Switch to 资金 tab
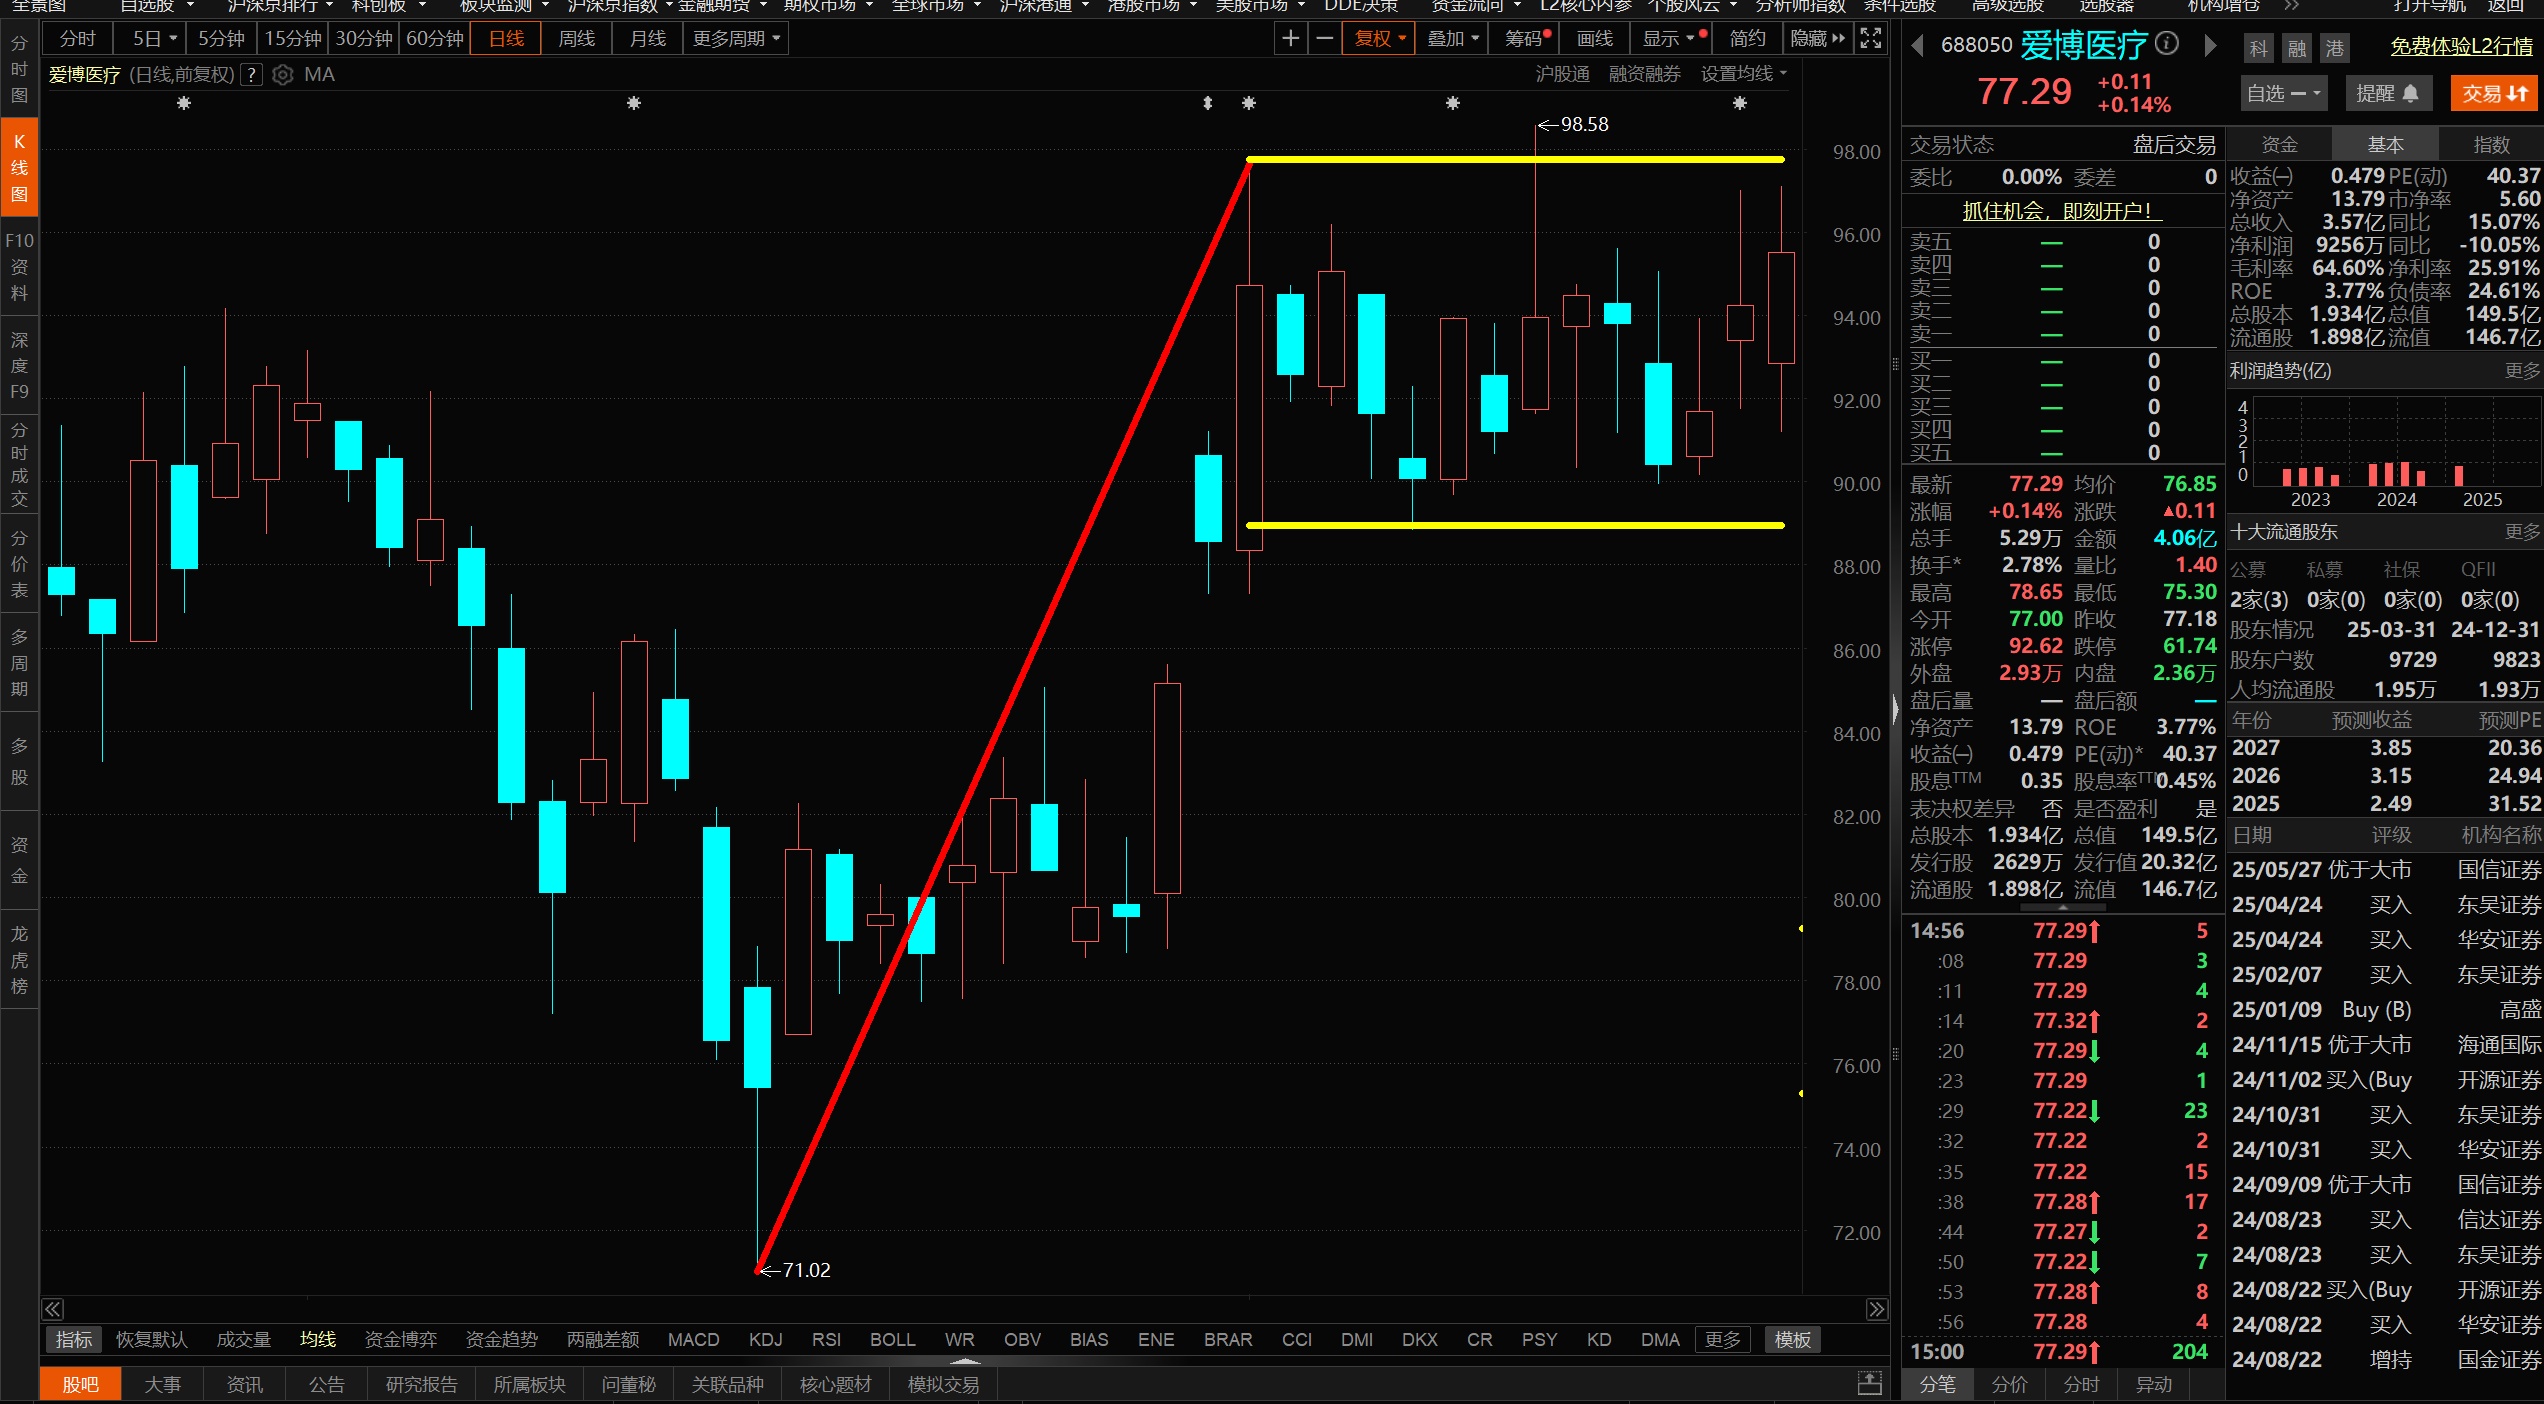The width and height of the screenshot is (2544, 1404). [2279, 145]
